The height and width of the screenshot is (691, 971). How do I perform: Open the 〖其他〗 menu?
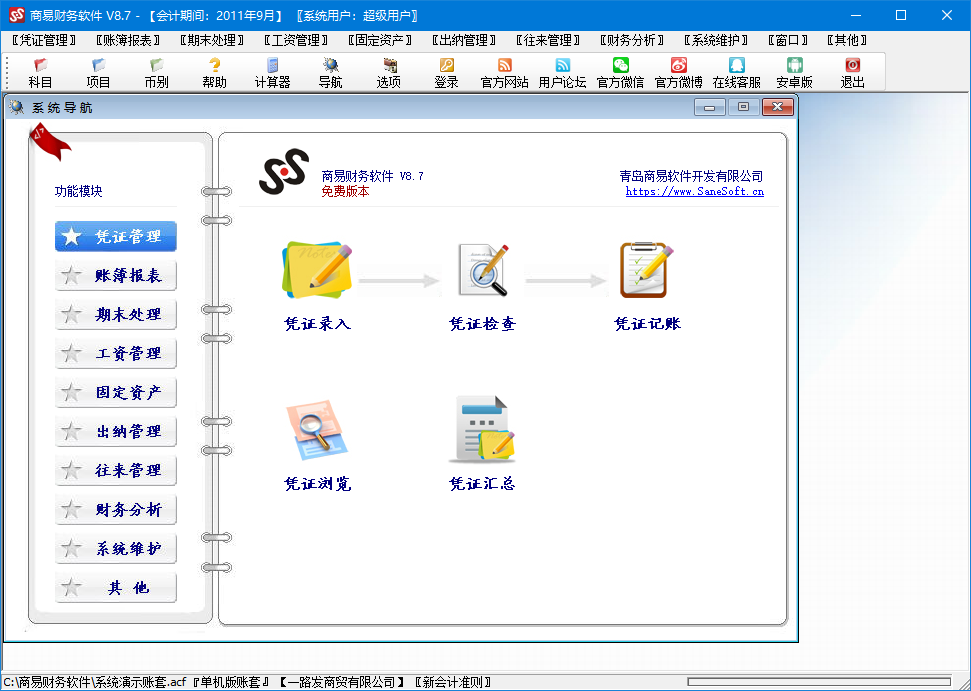(847, 40)
